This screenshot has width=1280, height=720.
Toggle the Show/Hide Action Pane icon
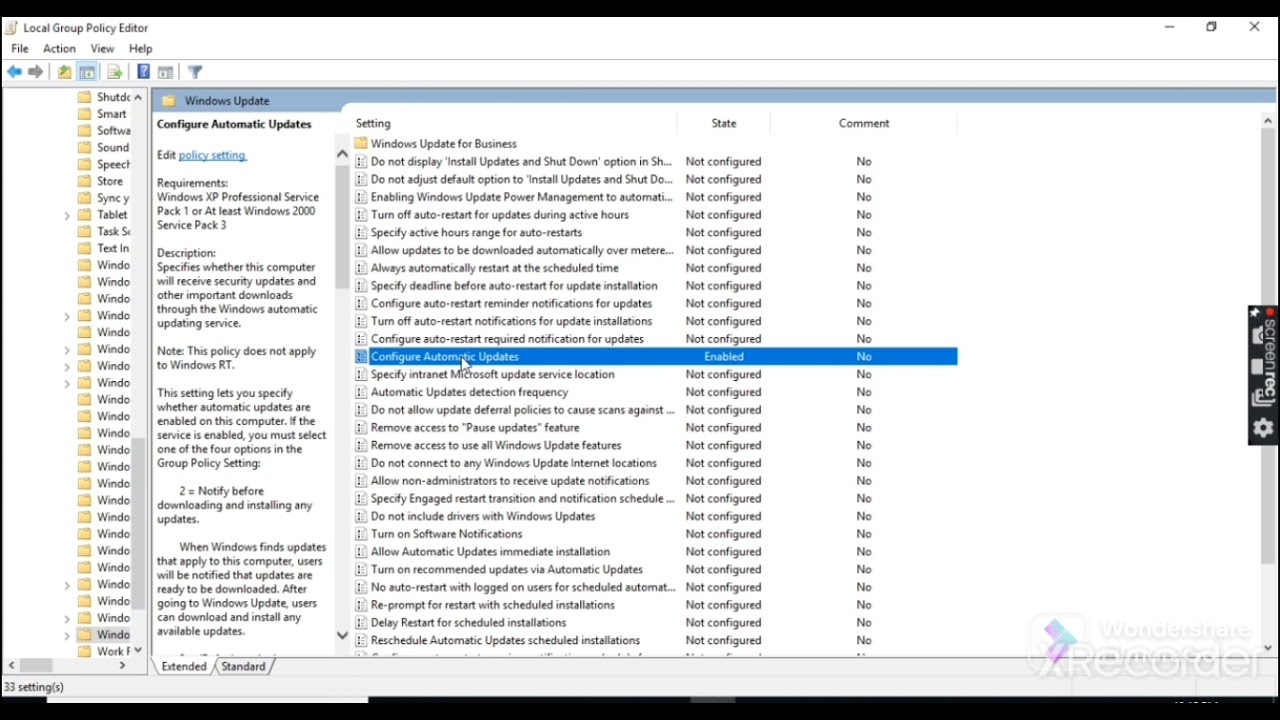(166, 72)
